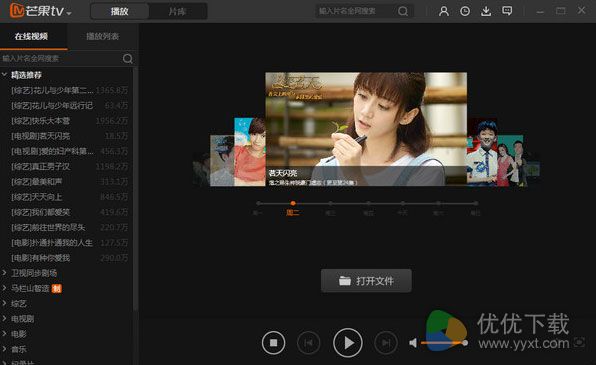Switch to the 片库 tab
Screen dimensions: 596x365
tap(177, 11)
